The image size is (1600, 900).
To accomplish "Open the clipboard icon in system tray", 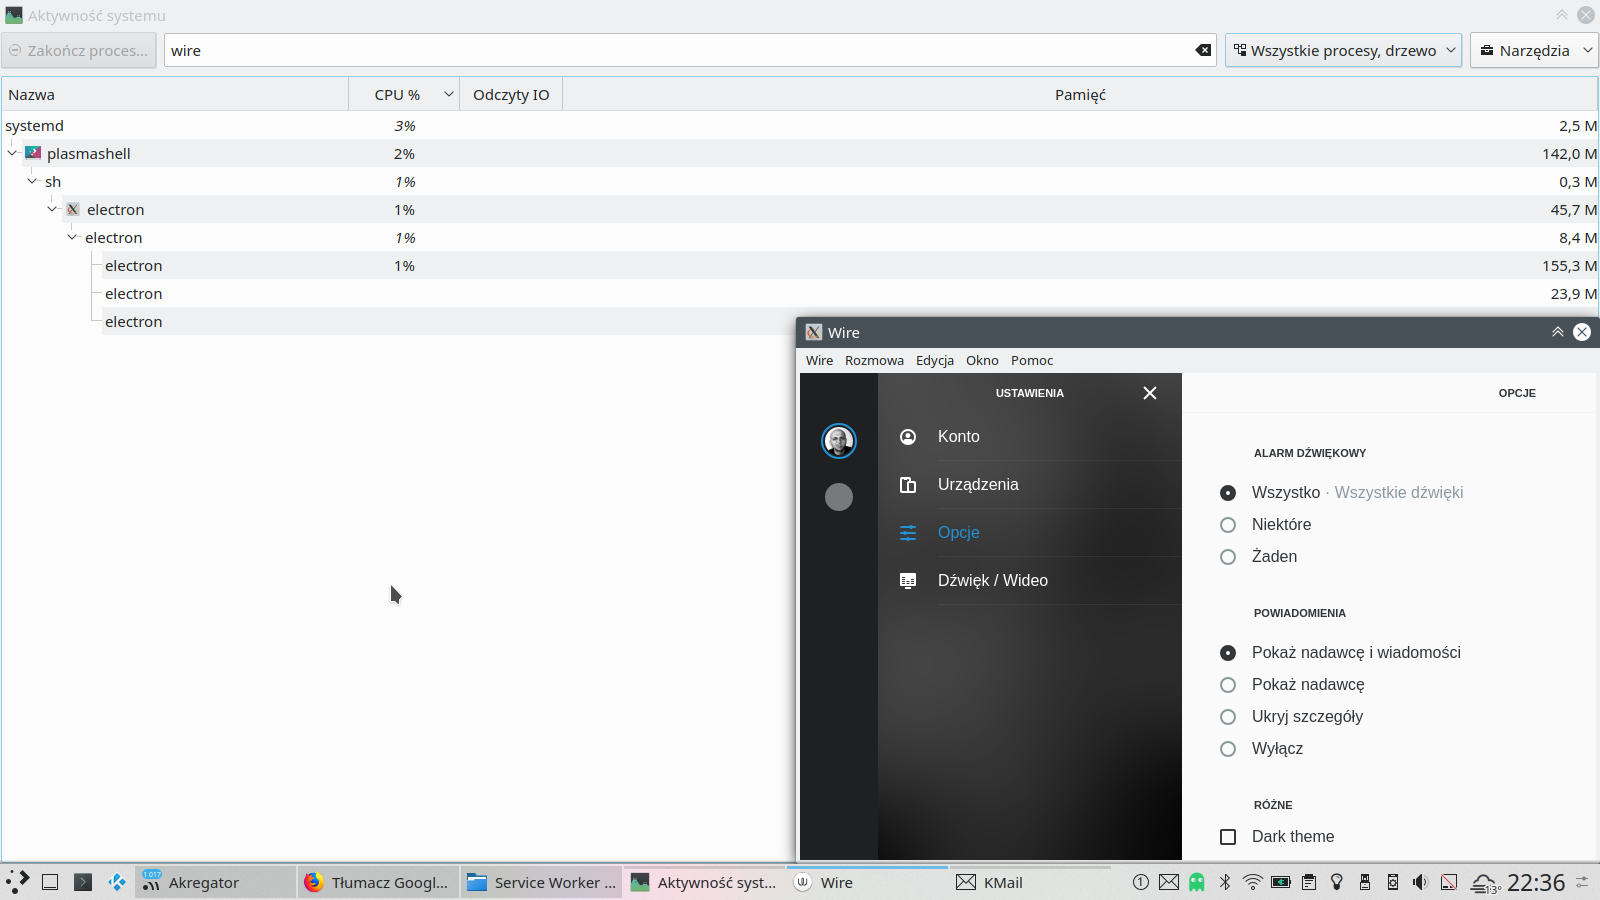I will [x=1309, y=883].
